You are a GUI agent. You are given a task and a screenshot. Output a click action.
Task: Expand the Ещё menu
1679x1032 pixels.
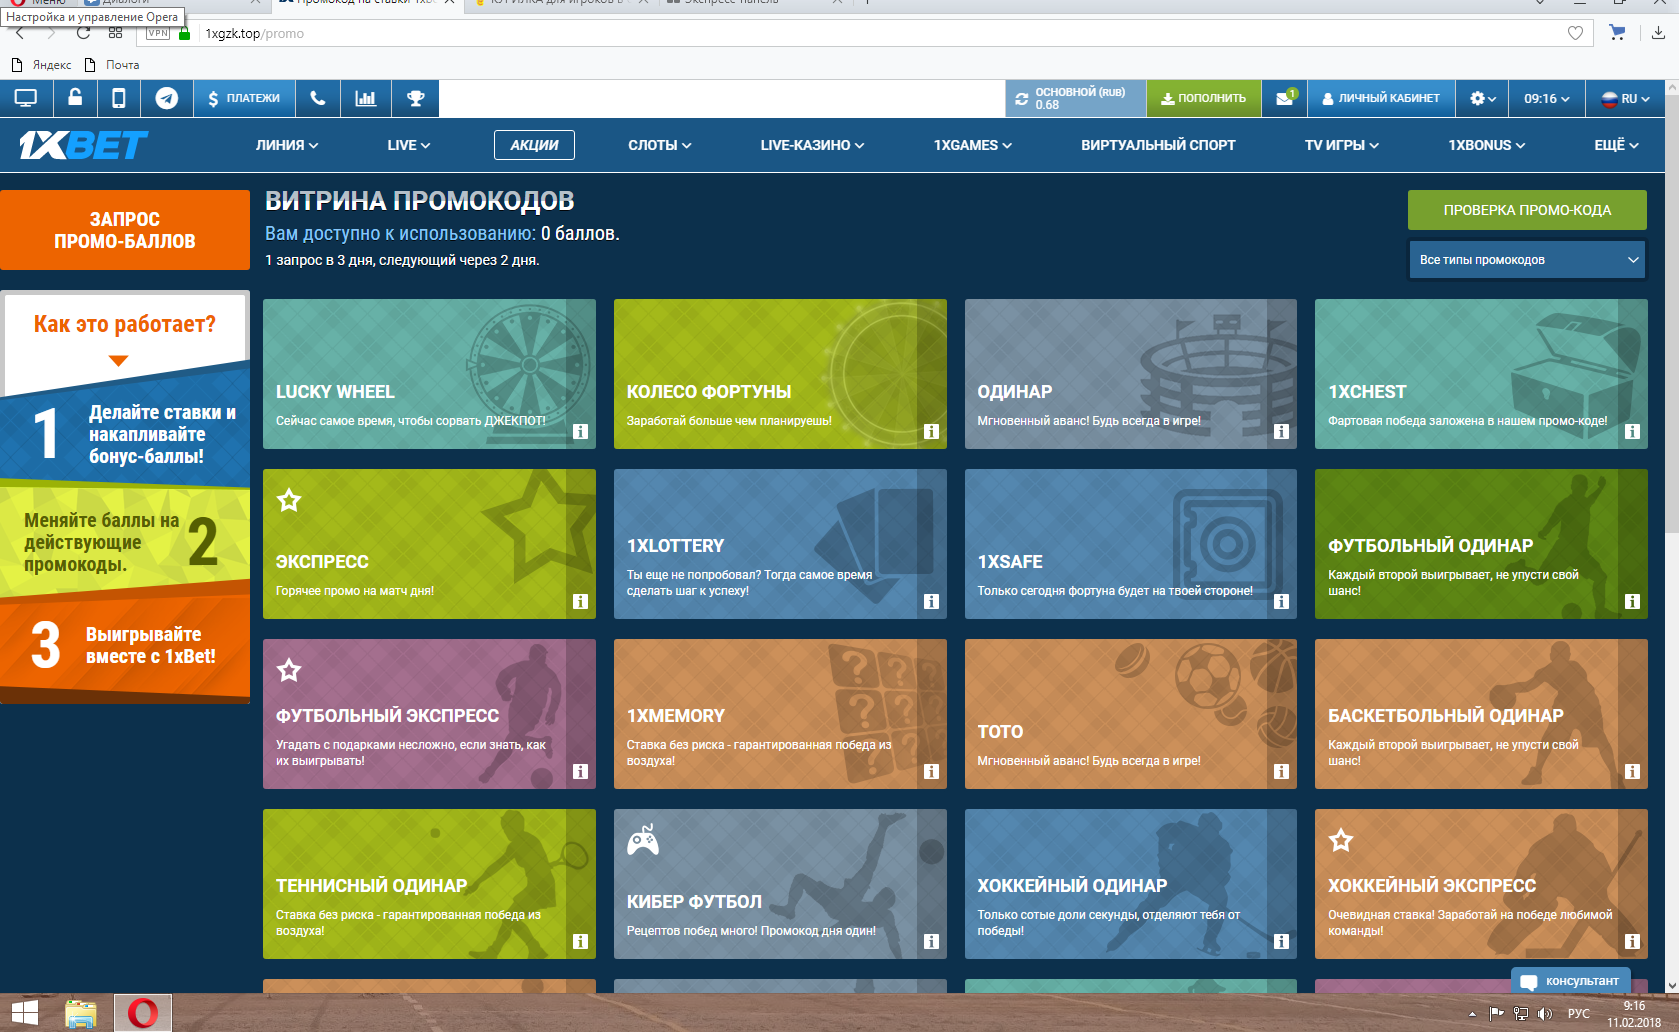point(1617,145)
